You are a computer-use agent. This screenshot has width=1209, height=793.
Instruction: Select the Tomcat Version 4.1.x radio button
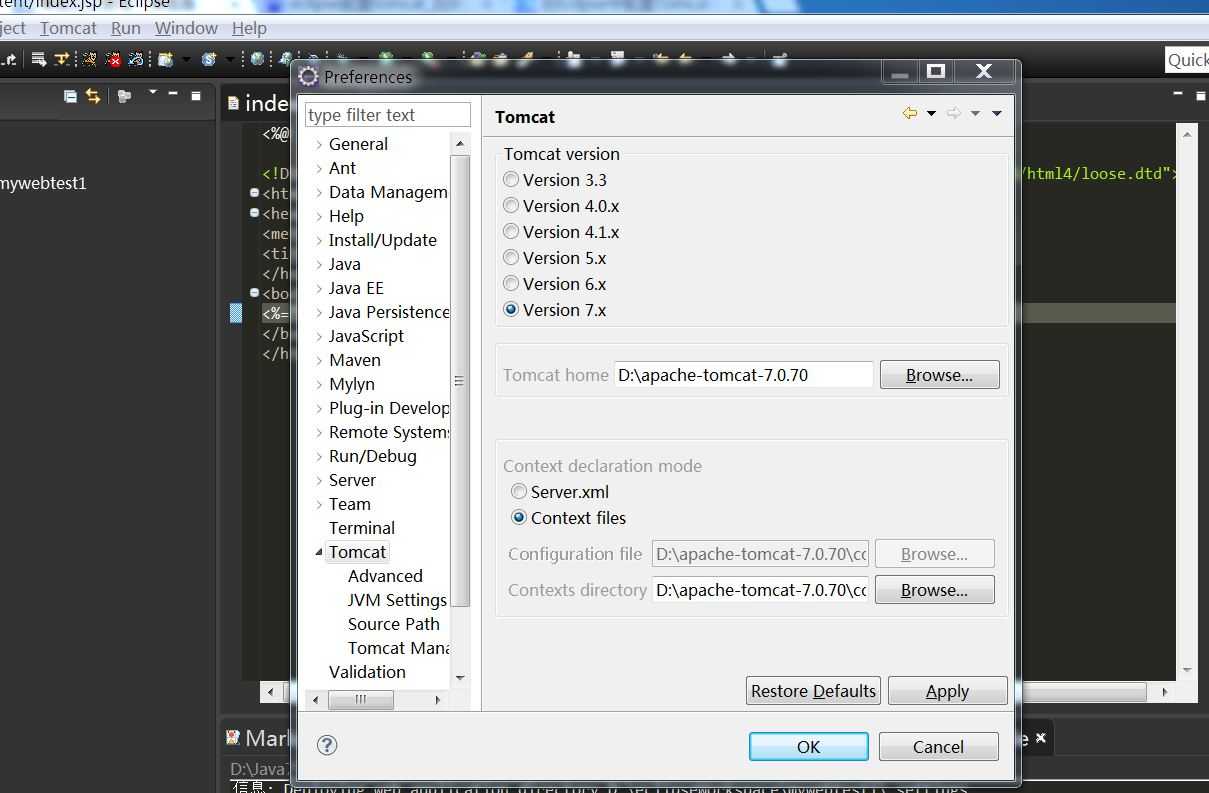coord(511,232)
